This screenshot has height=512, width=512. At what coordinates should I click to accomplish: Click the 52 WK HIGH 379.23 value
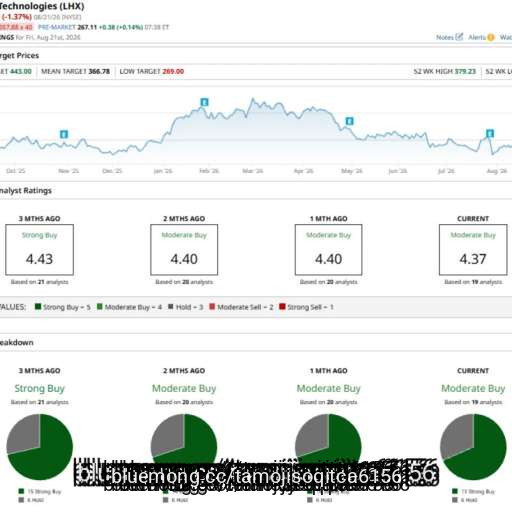[x=465, y=71]
